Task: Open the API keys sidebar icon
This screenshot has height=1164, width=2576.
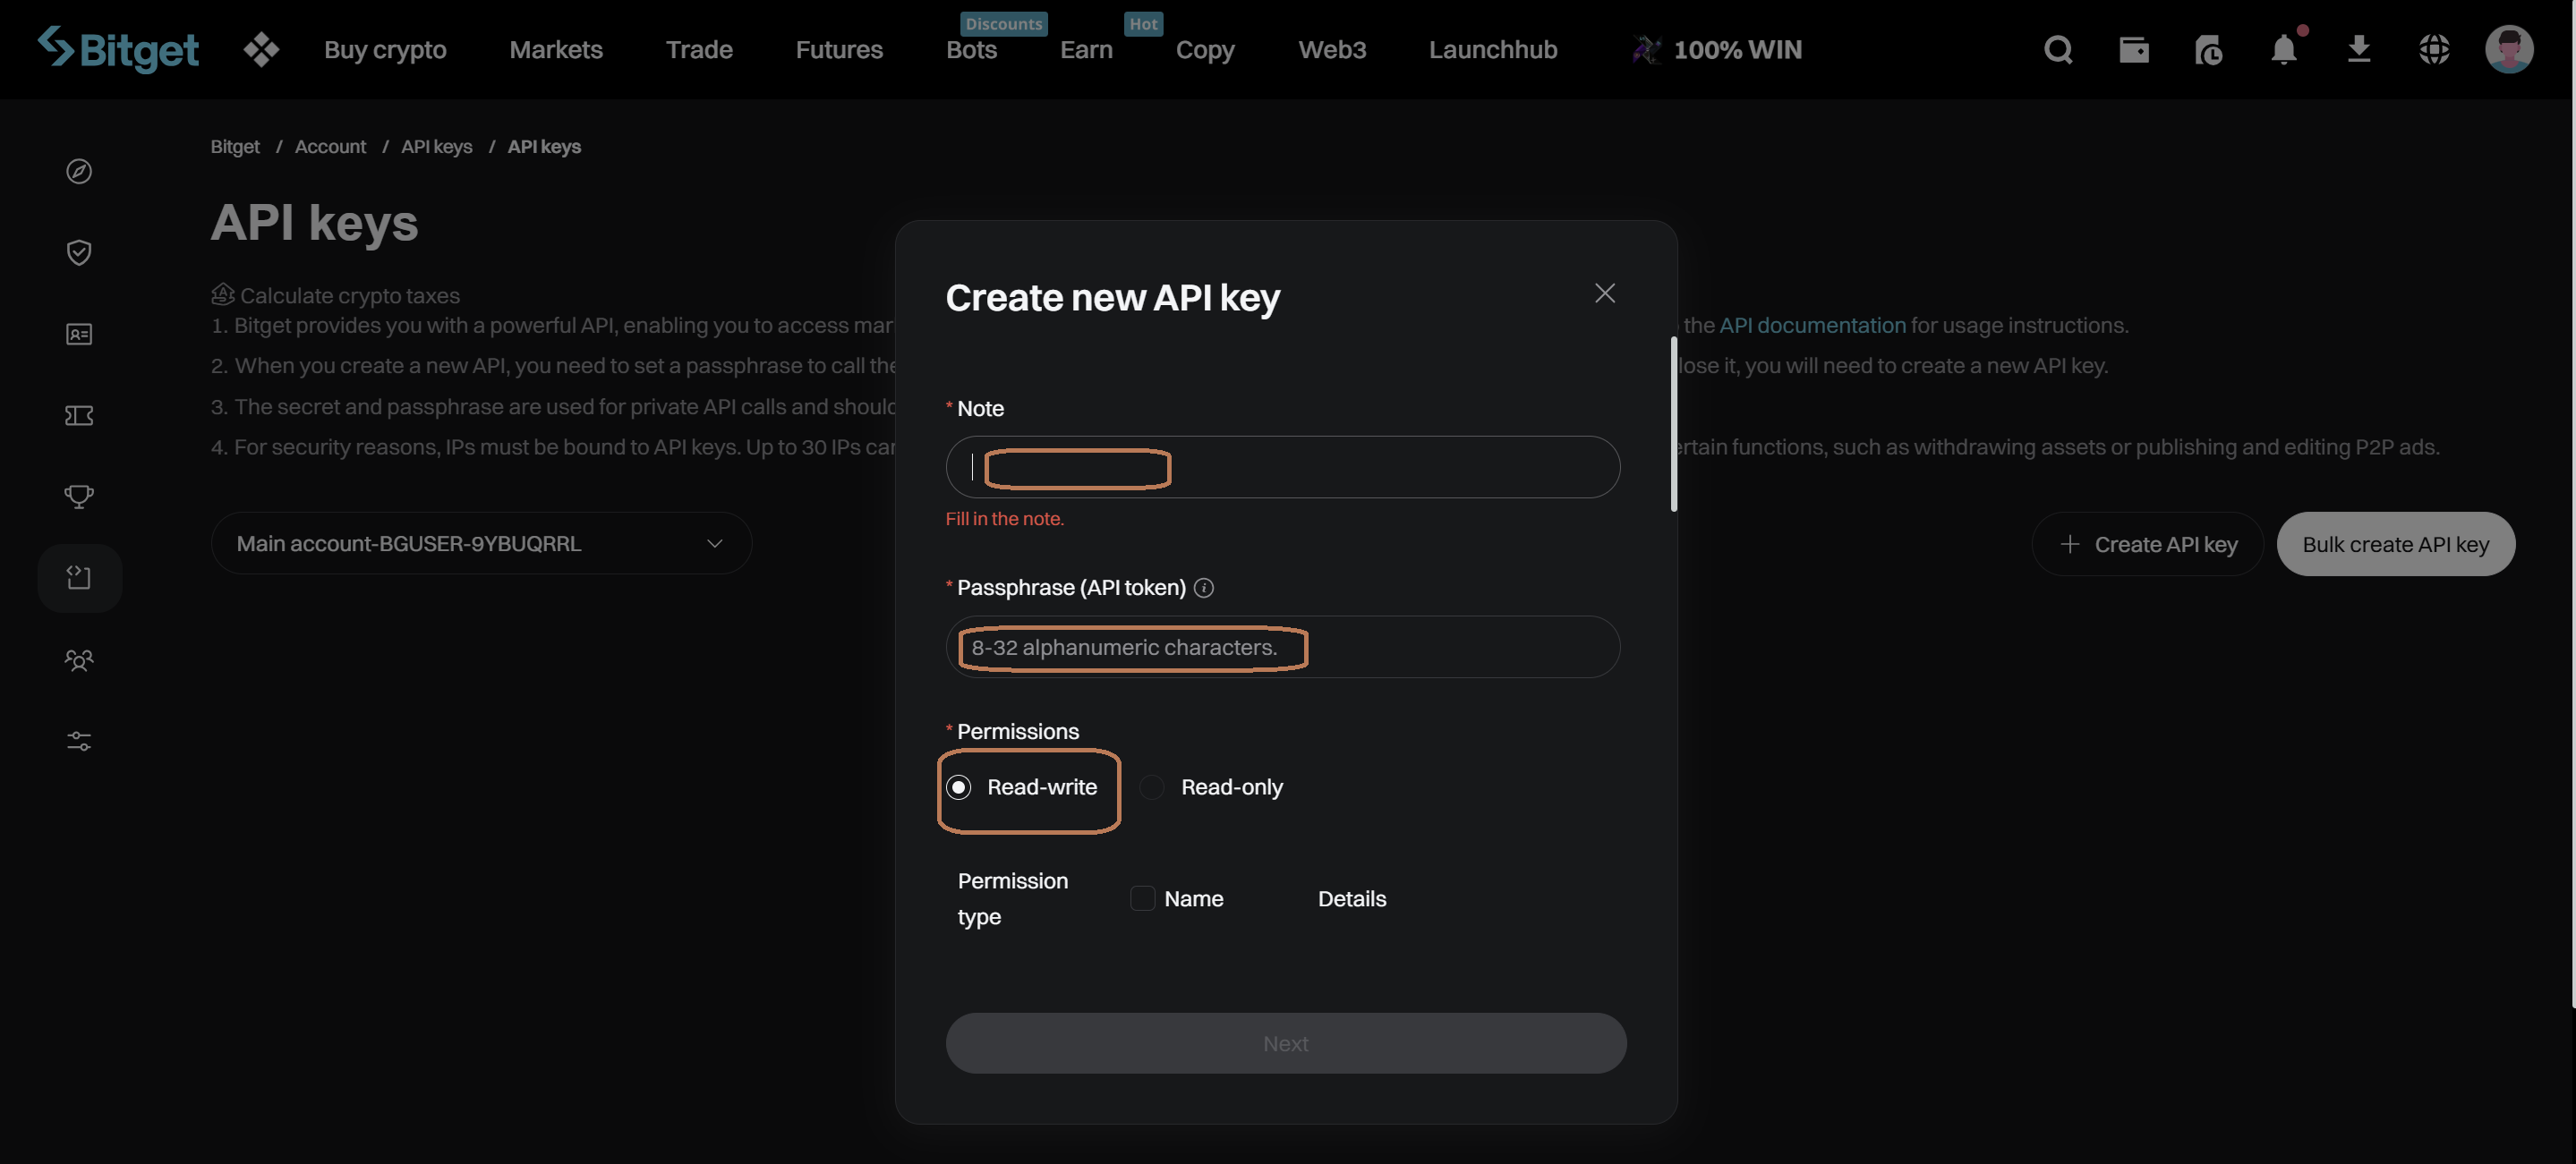Action: click(79, 577)
